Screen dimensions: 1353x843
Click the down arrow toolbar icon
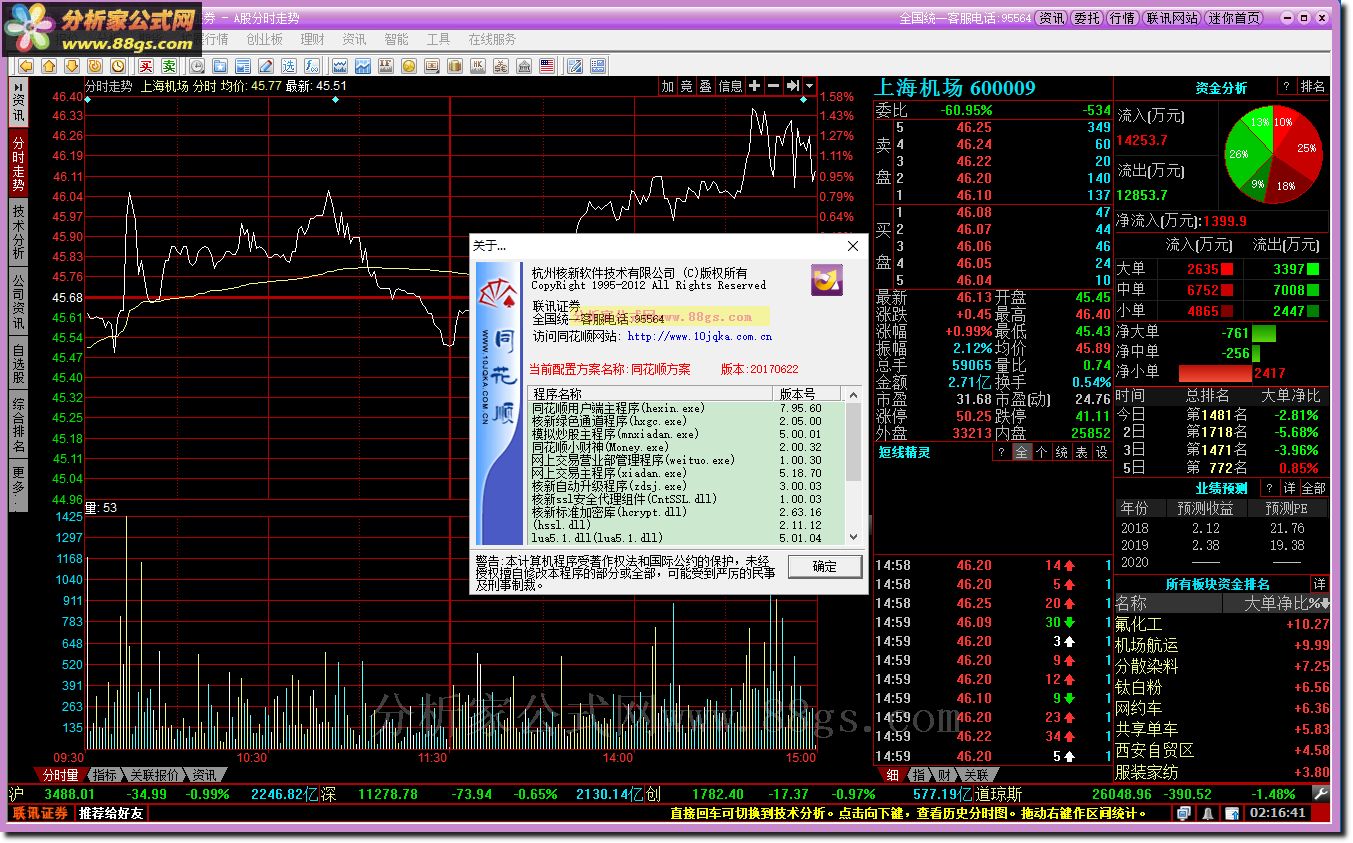point(71,66)
